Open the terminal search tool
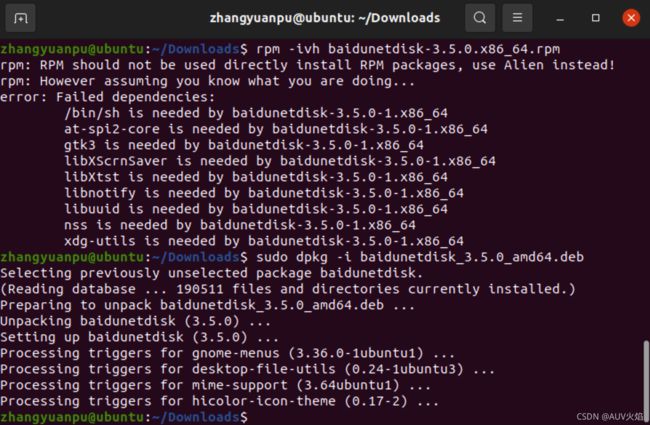This screenshot has height=425, width=650. pos(480,18)
